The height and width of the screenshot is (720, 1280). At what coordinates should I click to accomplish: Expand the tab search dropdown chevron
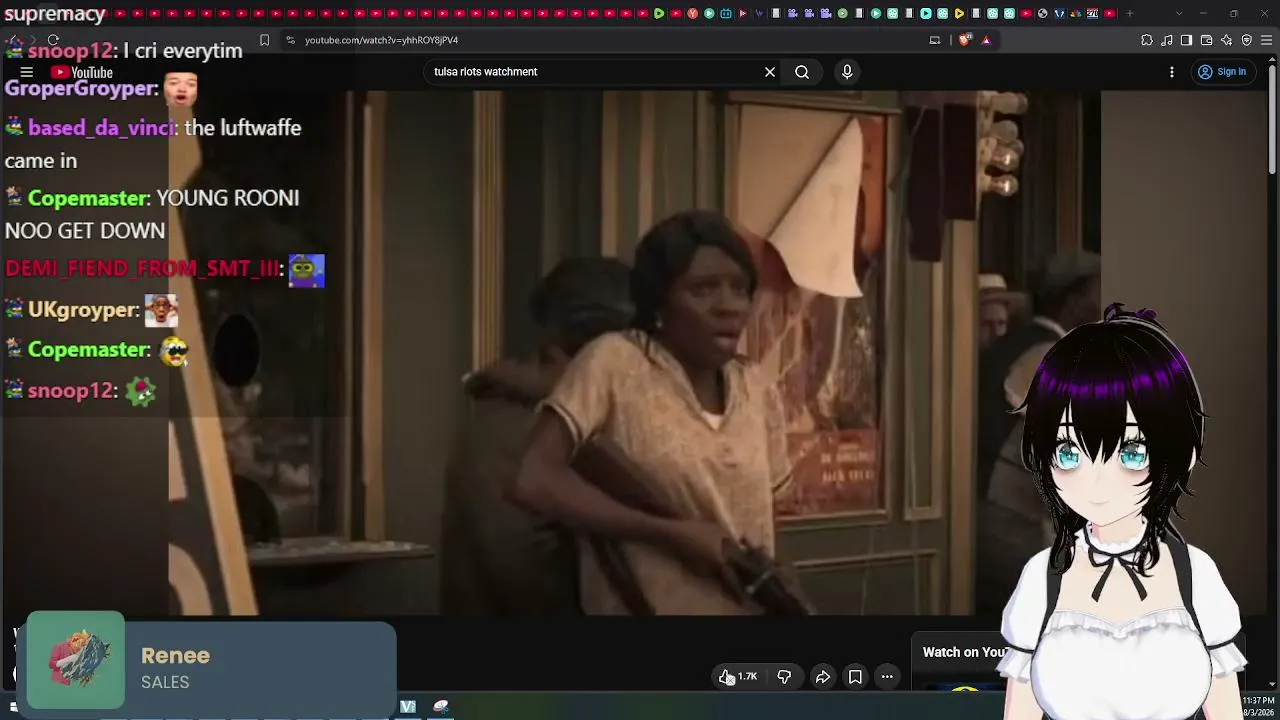[x=1178, y=14]
